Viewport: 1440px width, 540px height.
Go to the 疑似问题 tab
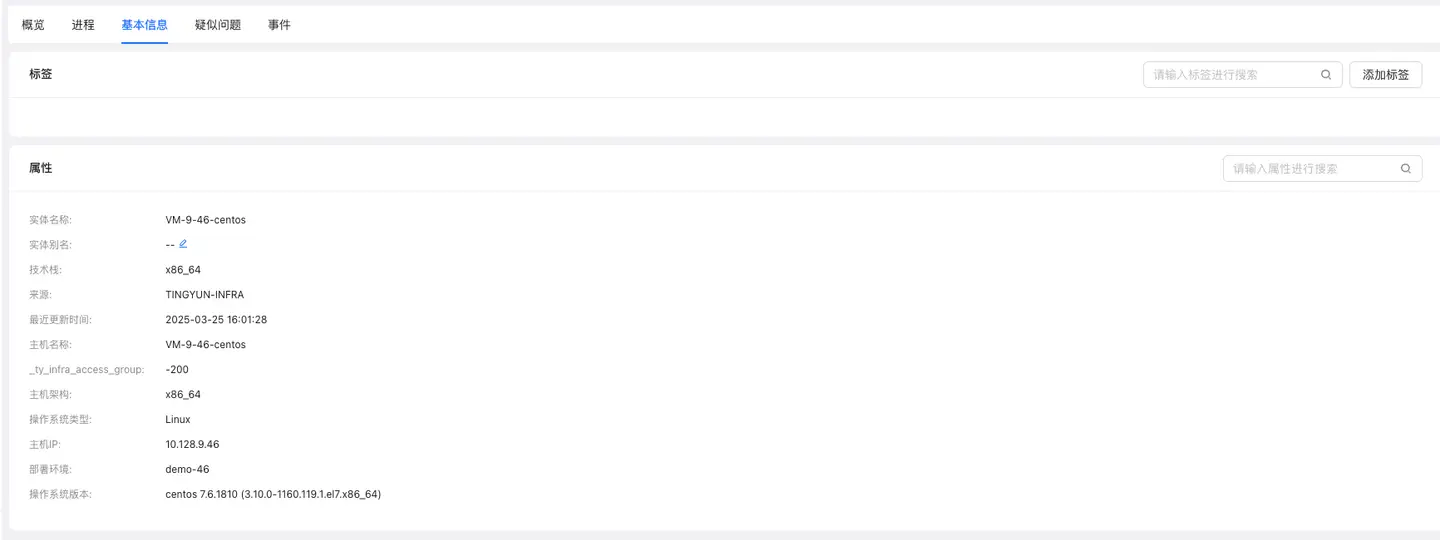pyautogui.click(x=218, y=25)
